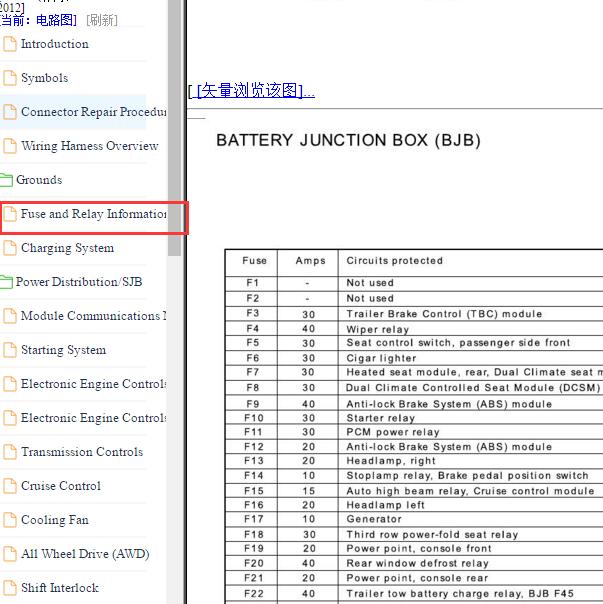This screenshot has height=604, width=603.
Task: Click Trailer Brake Control (TBC) module cell
Action: pos(444,314)
